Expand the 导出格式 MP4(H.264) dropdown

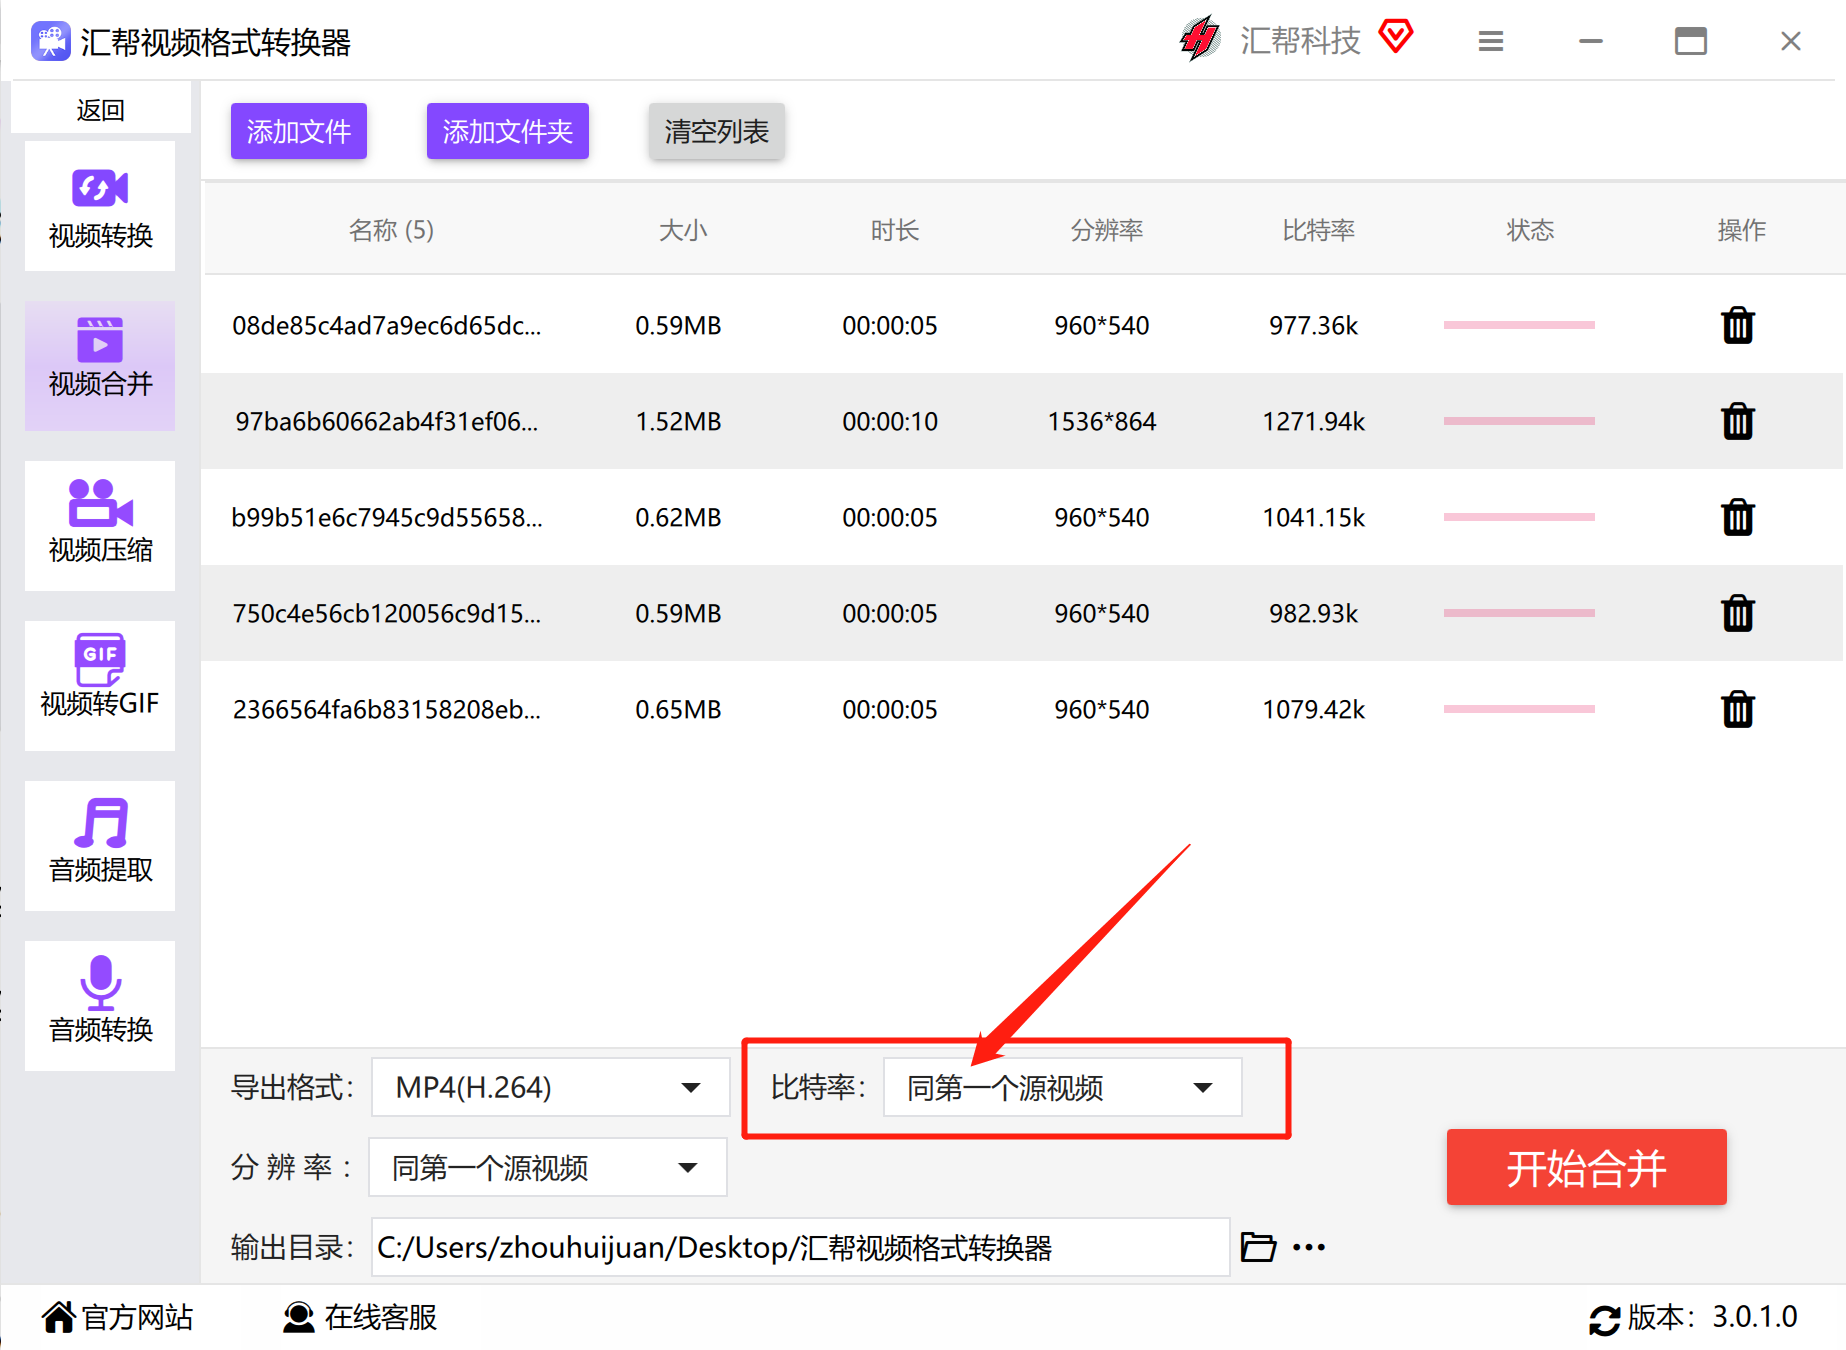pos(550,1087)
